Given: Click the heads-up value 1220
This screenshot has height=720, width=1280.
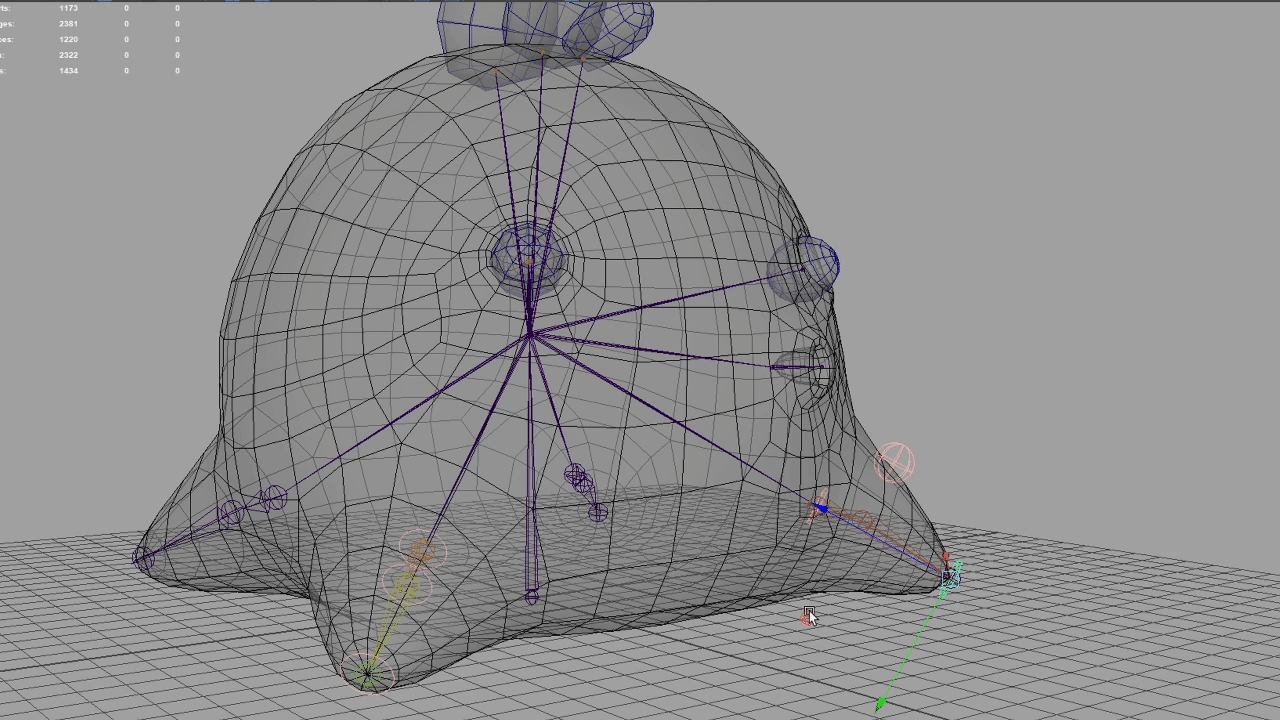Looking at the screenshot, I should coord(68,40).
